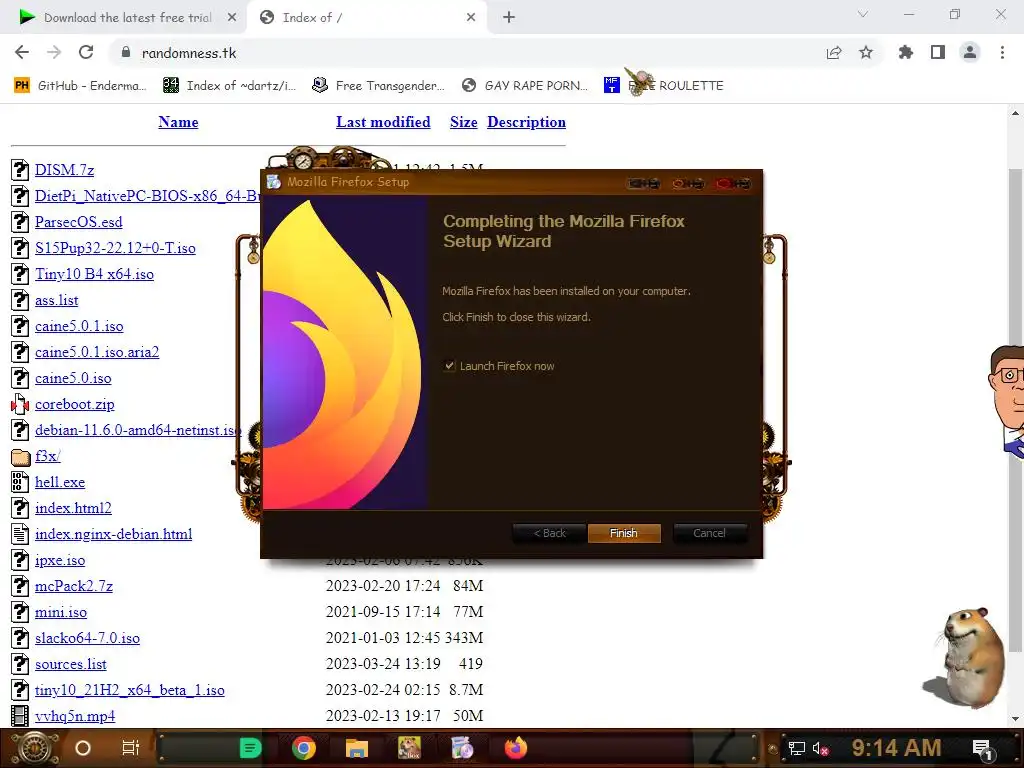The height and width of the screenshot is (768, 1024).
Task: Open caine5.0.1.iso.aria2 link
Action: click(x=97, y=352)
